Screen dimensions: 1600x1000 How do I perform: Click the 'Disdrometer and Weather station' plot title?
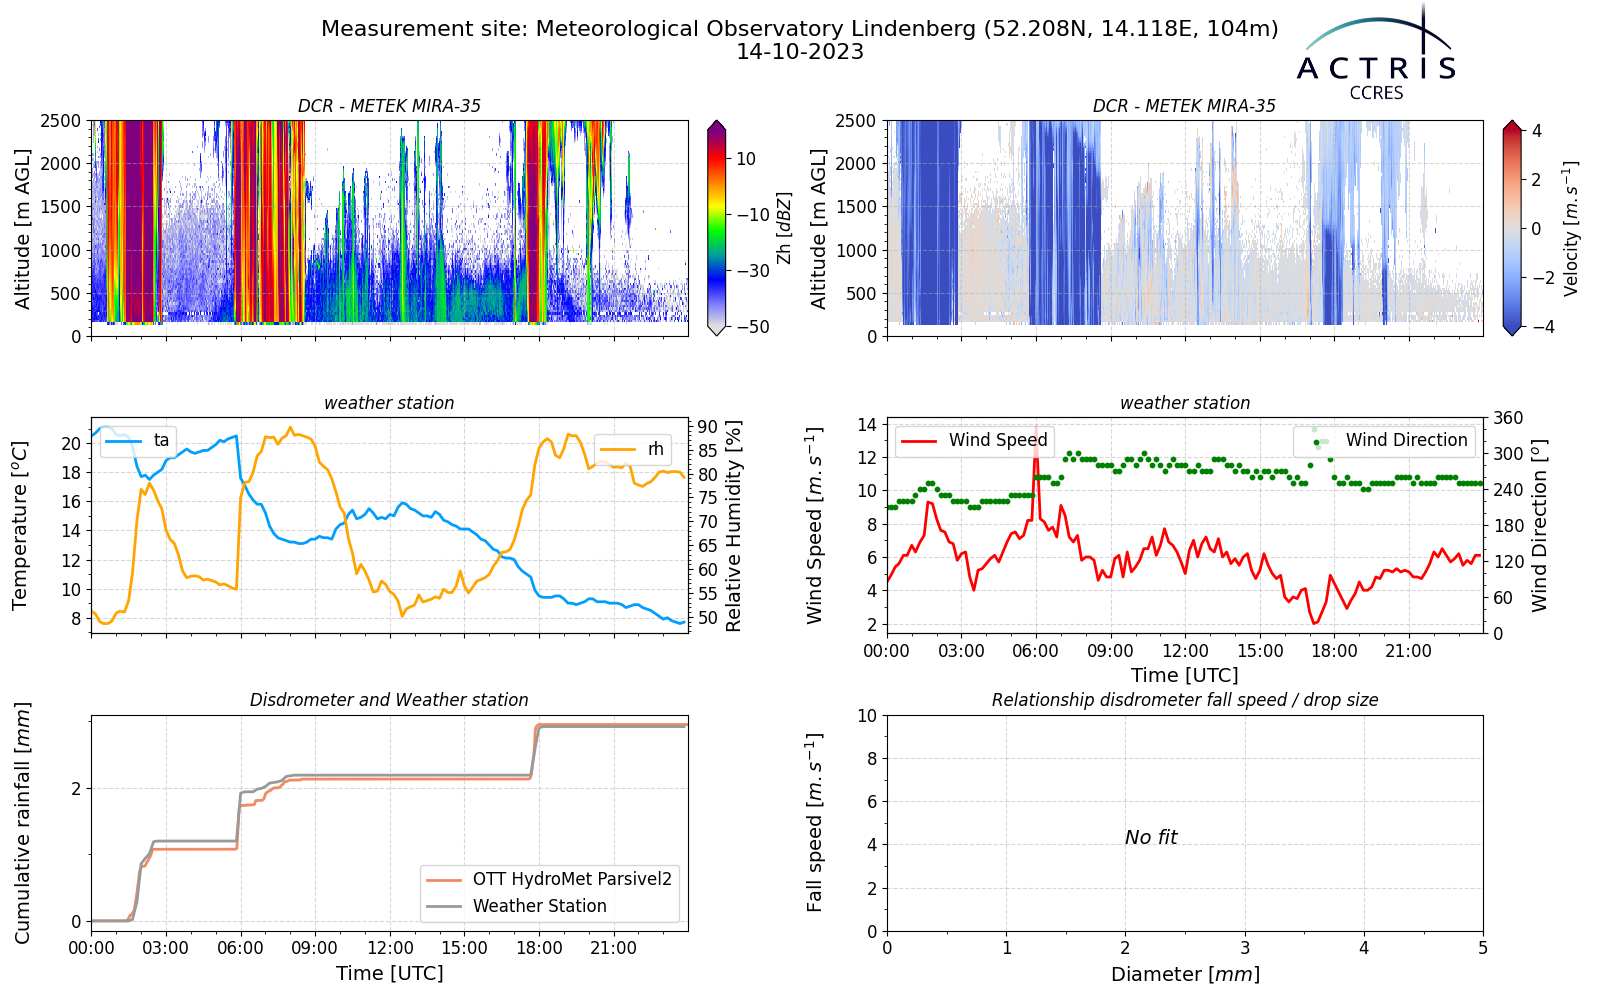[389, 700]
